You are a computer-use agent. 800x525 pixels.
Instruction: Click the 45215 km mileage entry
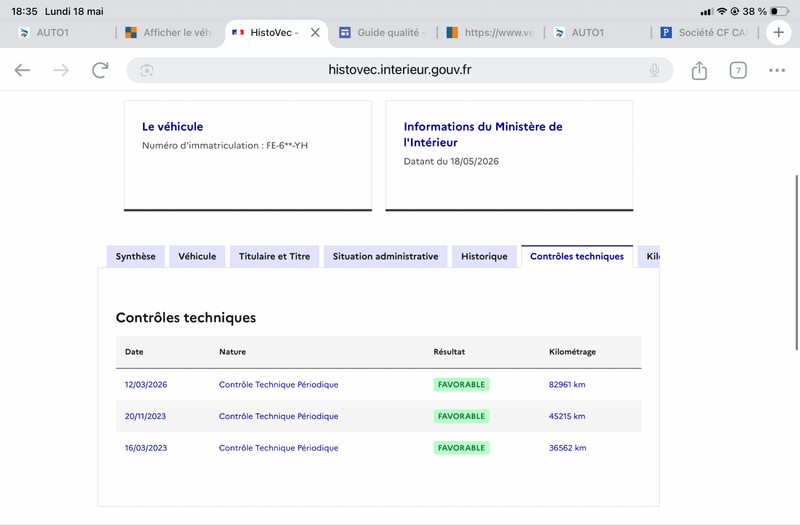[567, 416]
